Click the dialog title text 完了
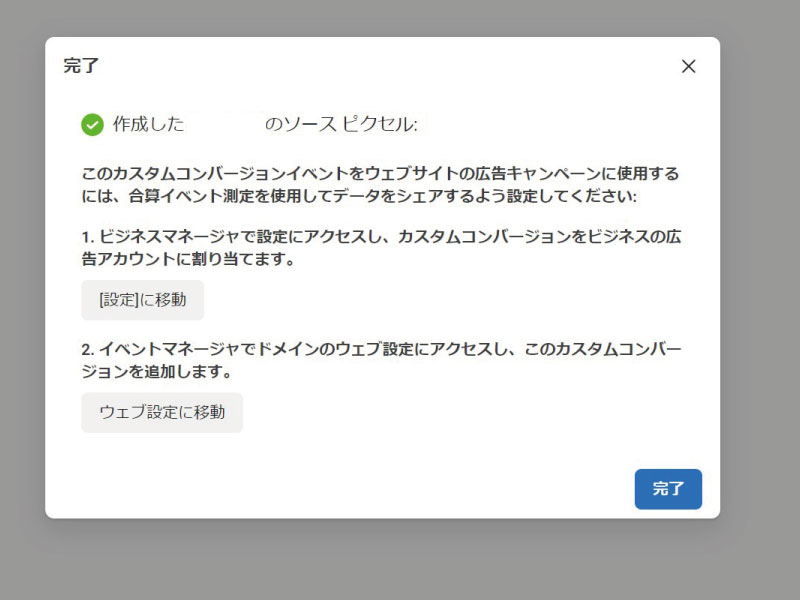This screenshot has height=600, width=800. (x=81, y=66)
